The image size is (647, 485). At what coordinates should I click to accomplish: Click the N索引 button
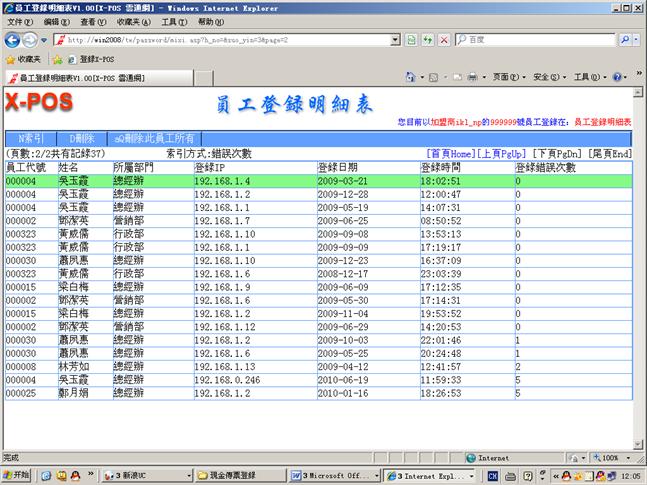point(30,139)
